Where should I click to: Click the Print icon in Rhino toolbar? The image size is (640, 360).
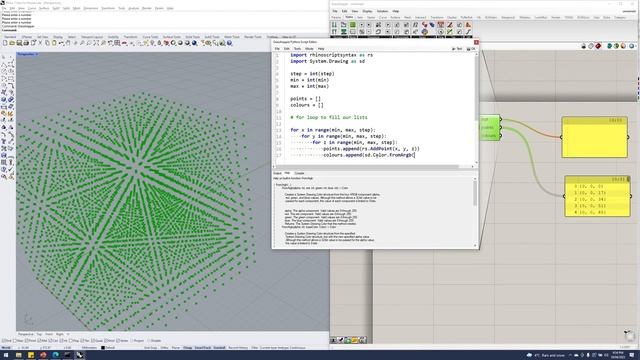click(26, 43)
